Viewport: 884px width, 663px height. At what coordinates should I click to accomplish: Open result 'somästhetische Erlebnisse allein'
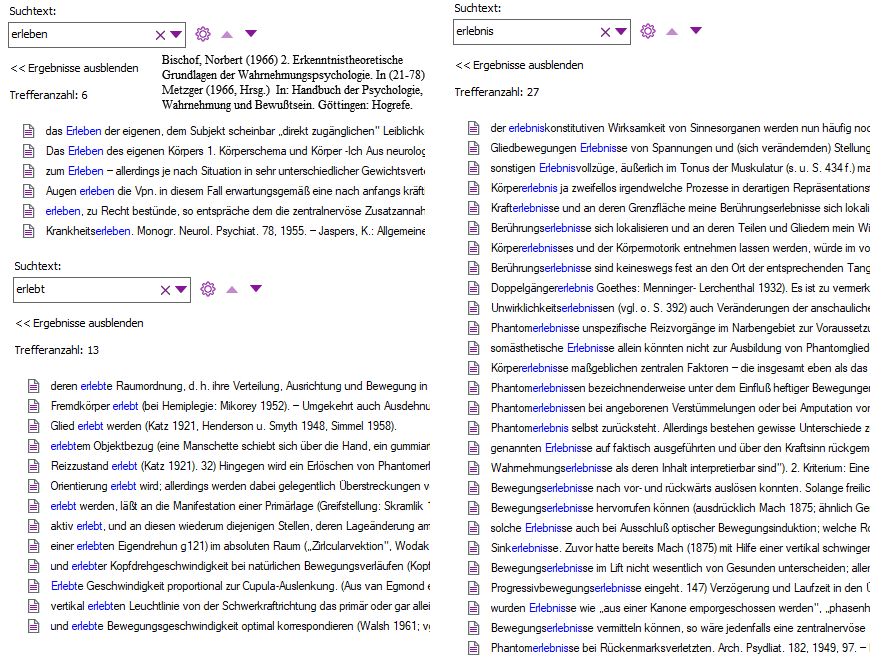pyautogui.click(x=680, y=348)
